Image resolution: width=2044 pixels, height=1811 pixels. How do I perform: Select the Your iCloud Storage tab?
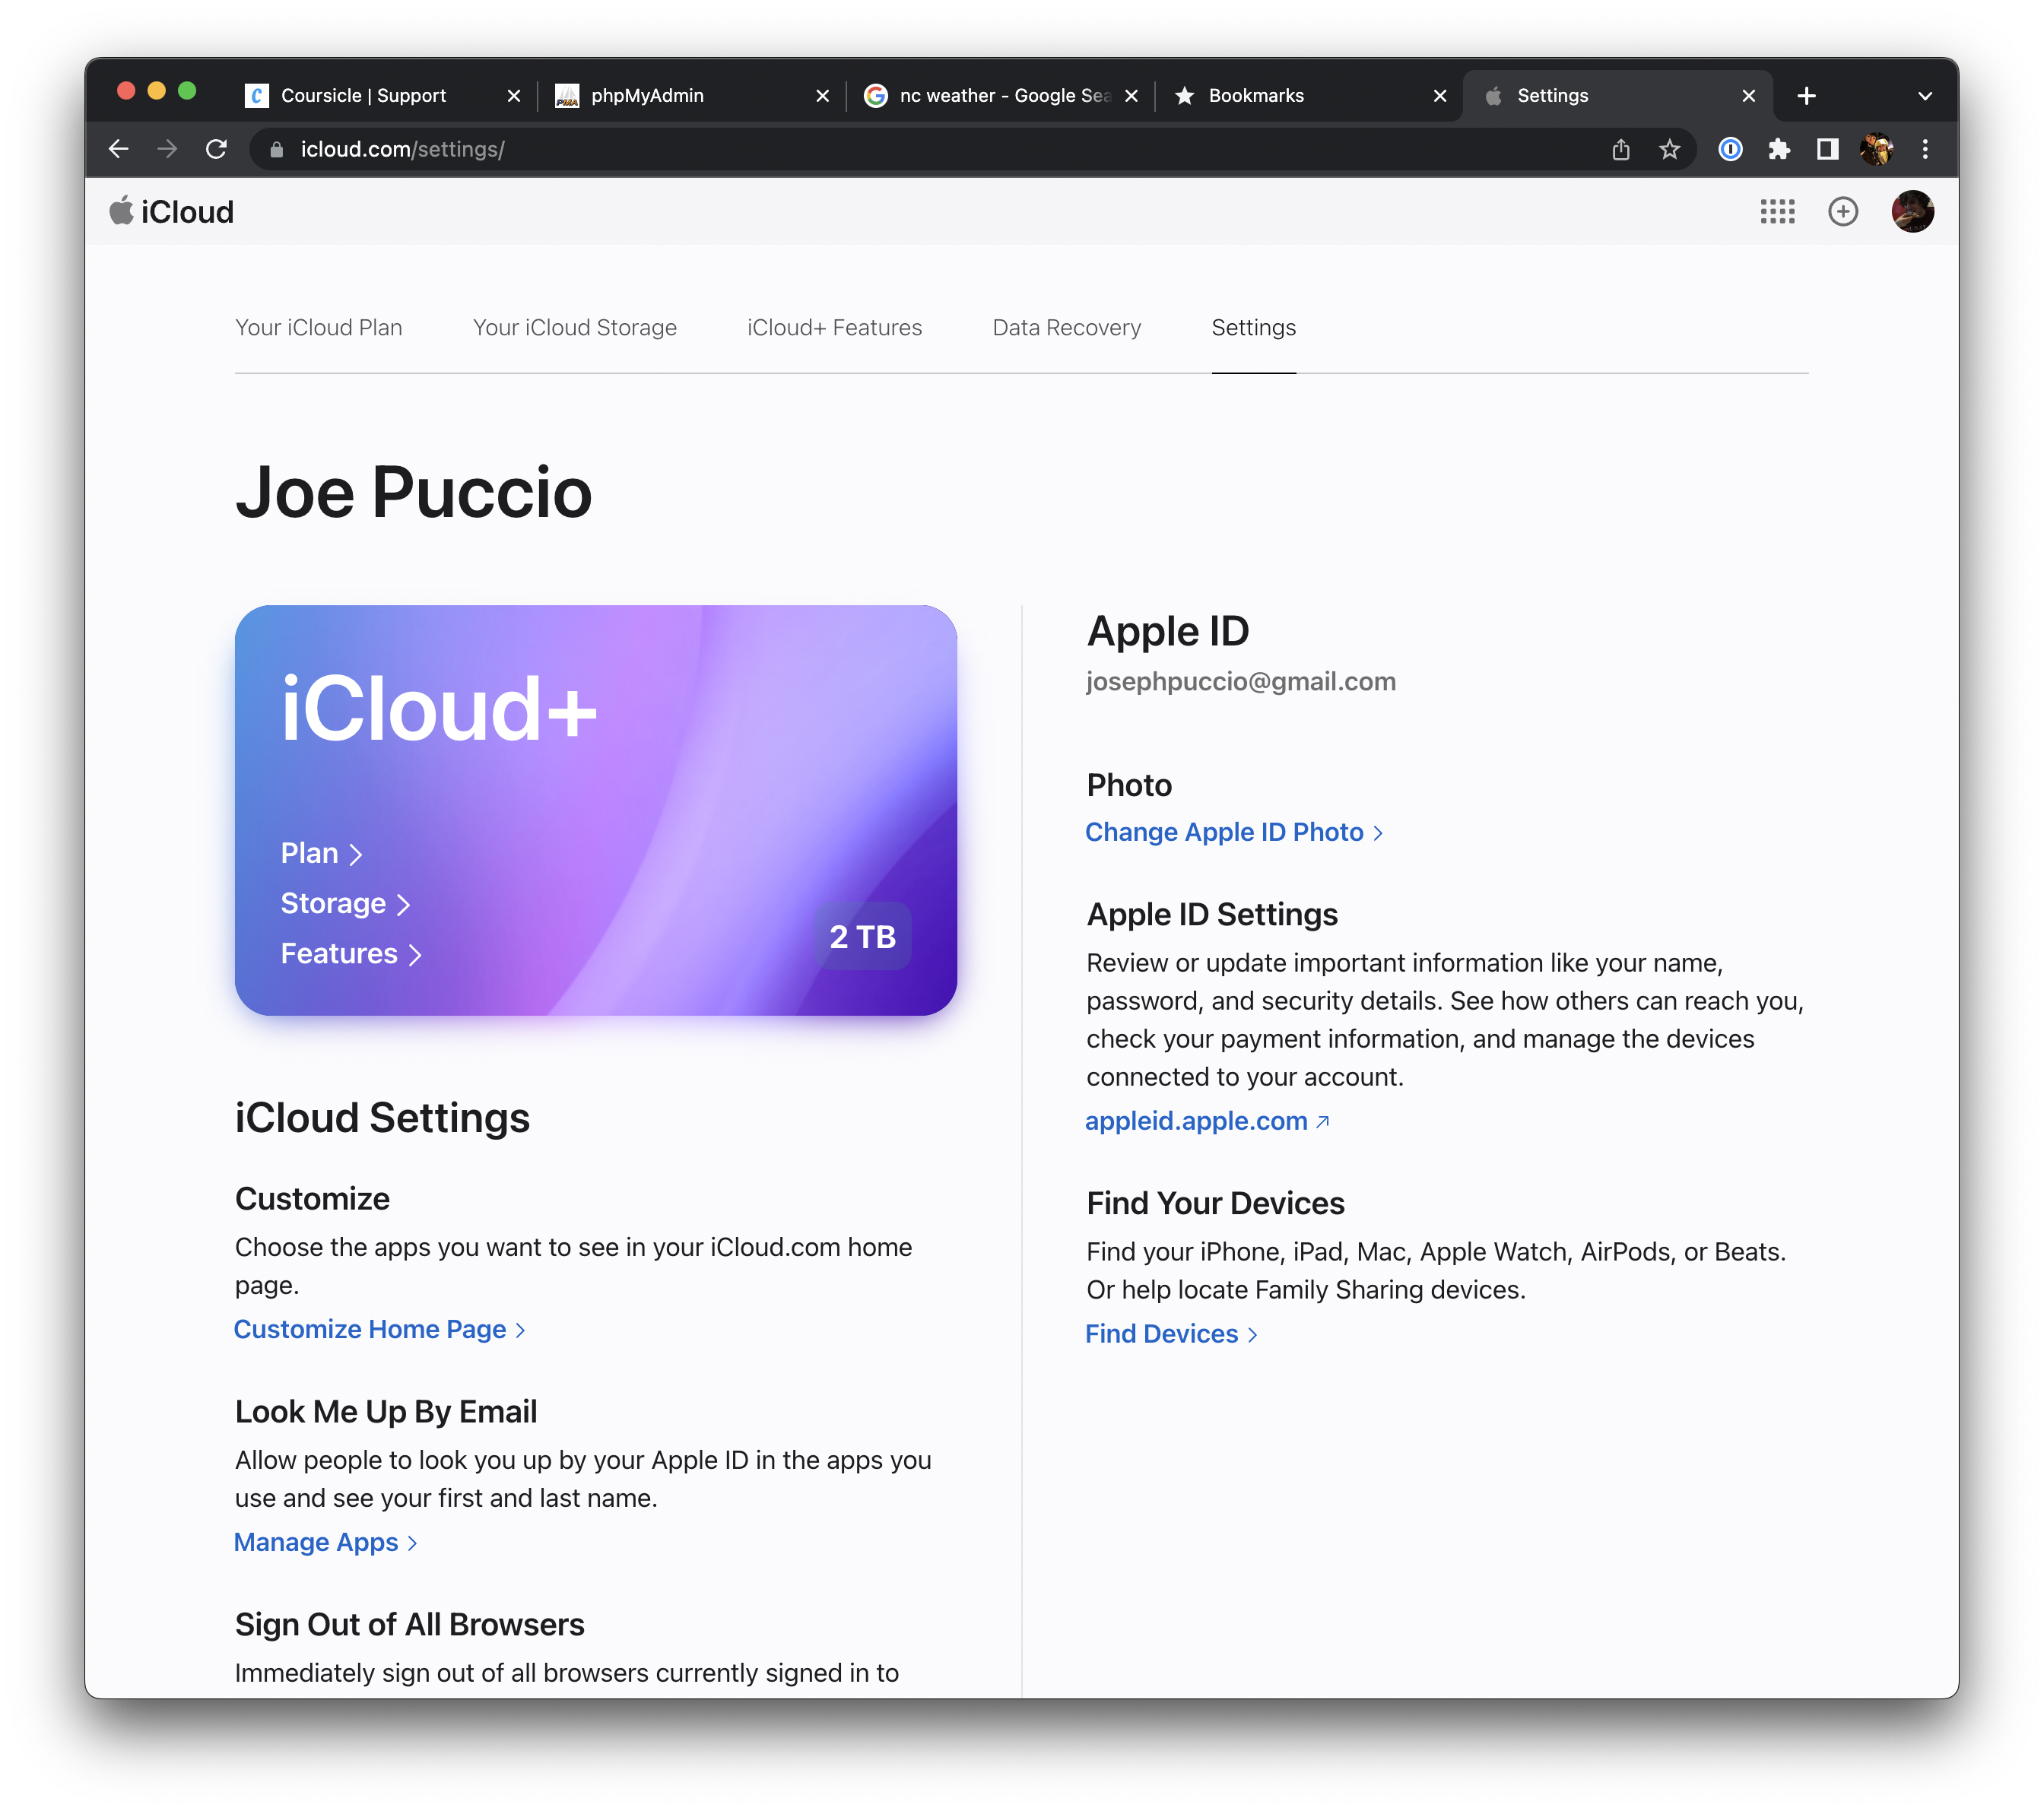[574, 327]
